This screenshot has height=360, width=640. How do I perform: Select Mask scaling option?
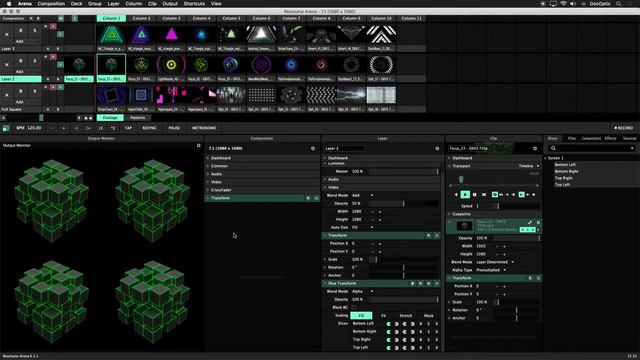click(x=429, y=316)
